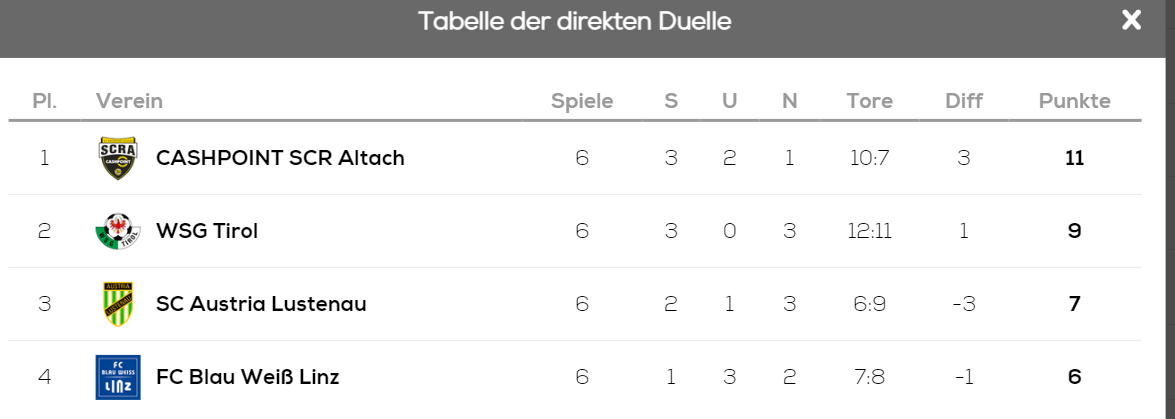The width and height of the screenshot is (1175, 419).
Task: Click the CASHPOINT SCR Altach club logo
Action: (118, 158)
